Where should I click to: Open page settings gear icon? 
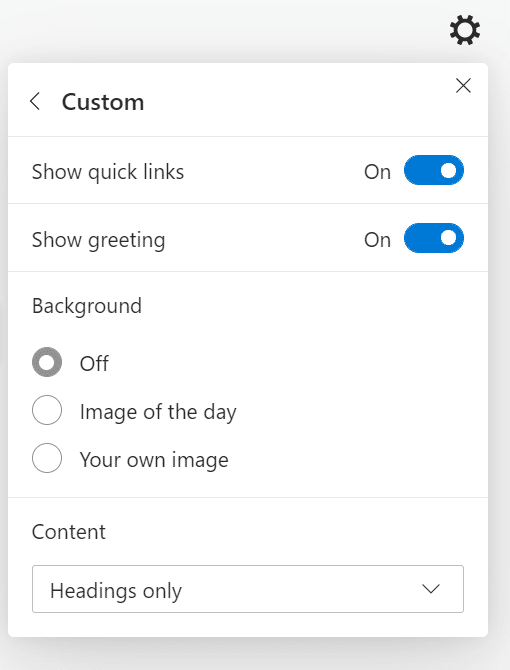coord(465,30)
